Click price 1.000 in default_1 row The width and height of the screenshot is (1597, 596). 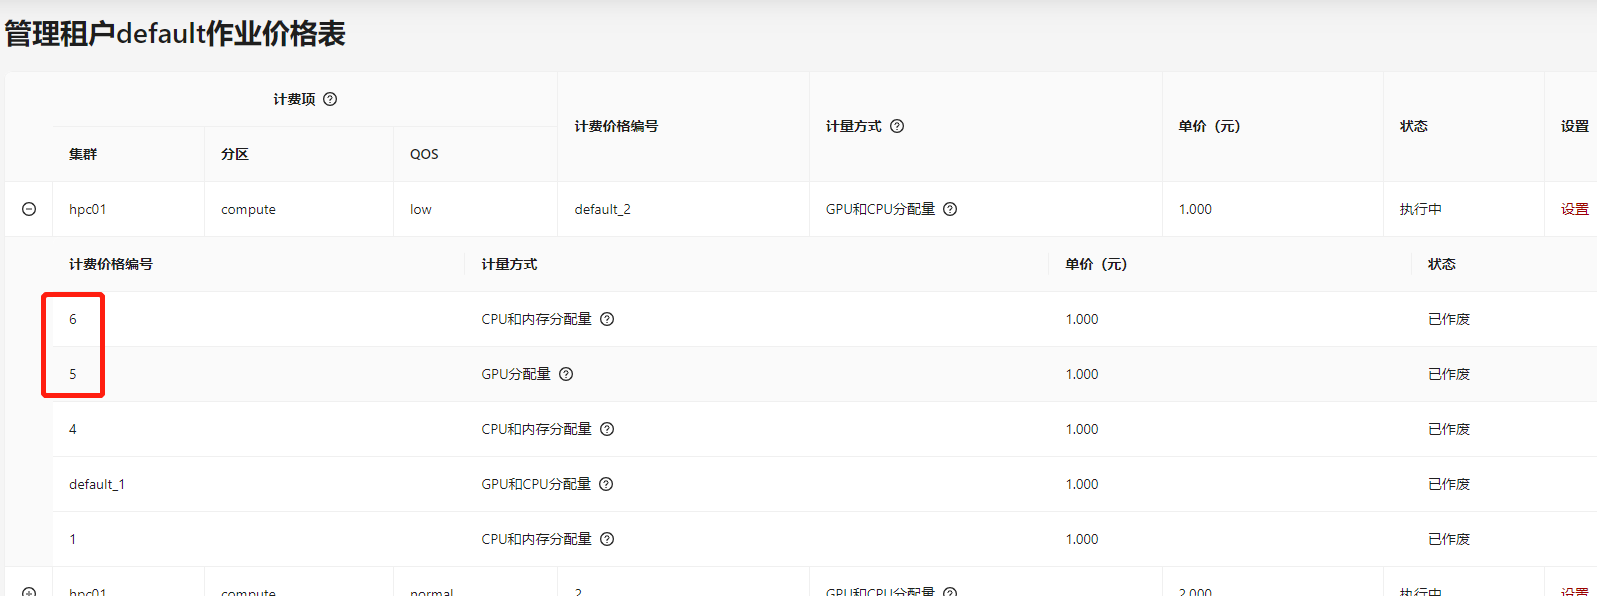(x=1082, y=484)
